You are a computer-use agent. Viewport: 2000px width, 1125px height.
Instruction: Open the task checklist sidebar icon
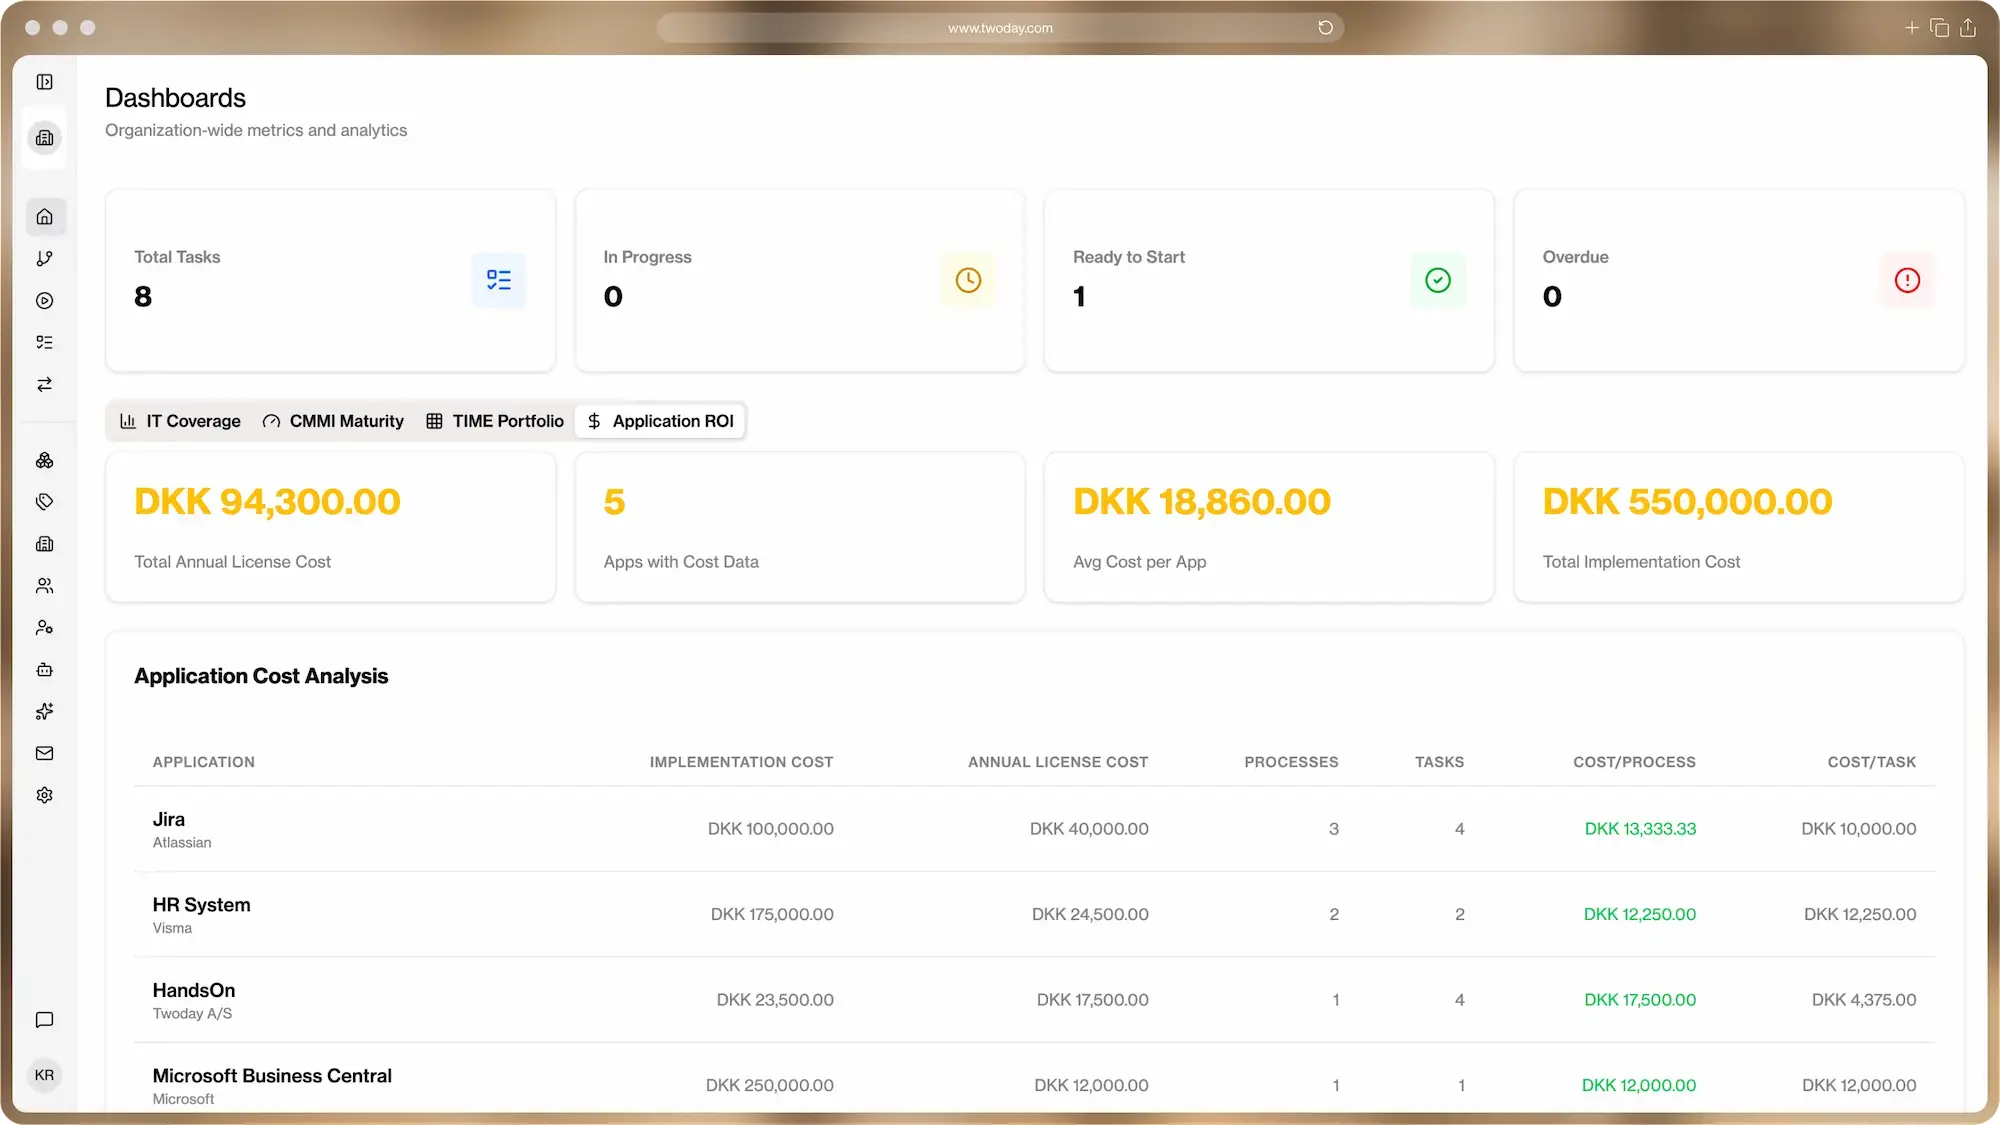[x=45, y=343]
